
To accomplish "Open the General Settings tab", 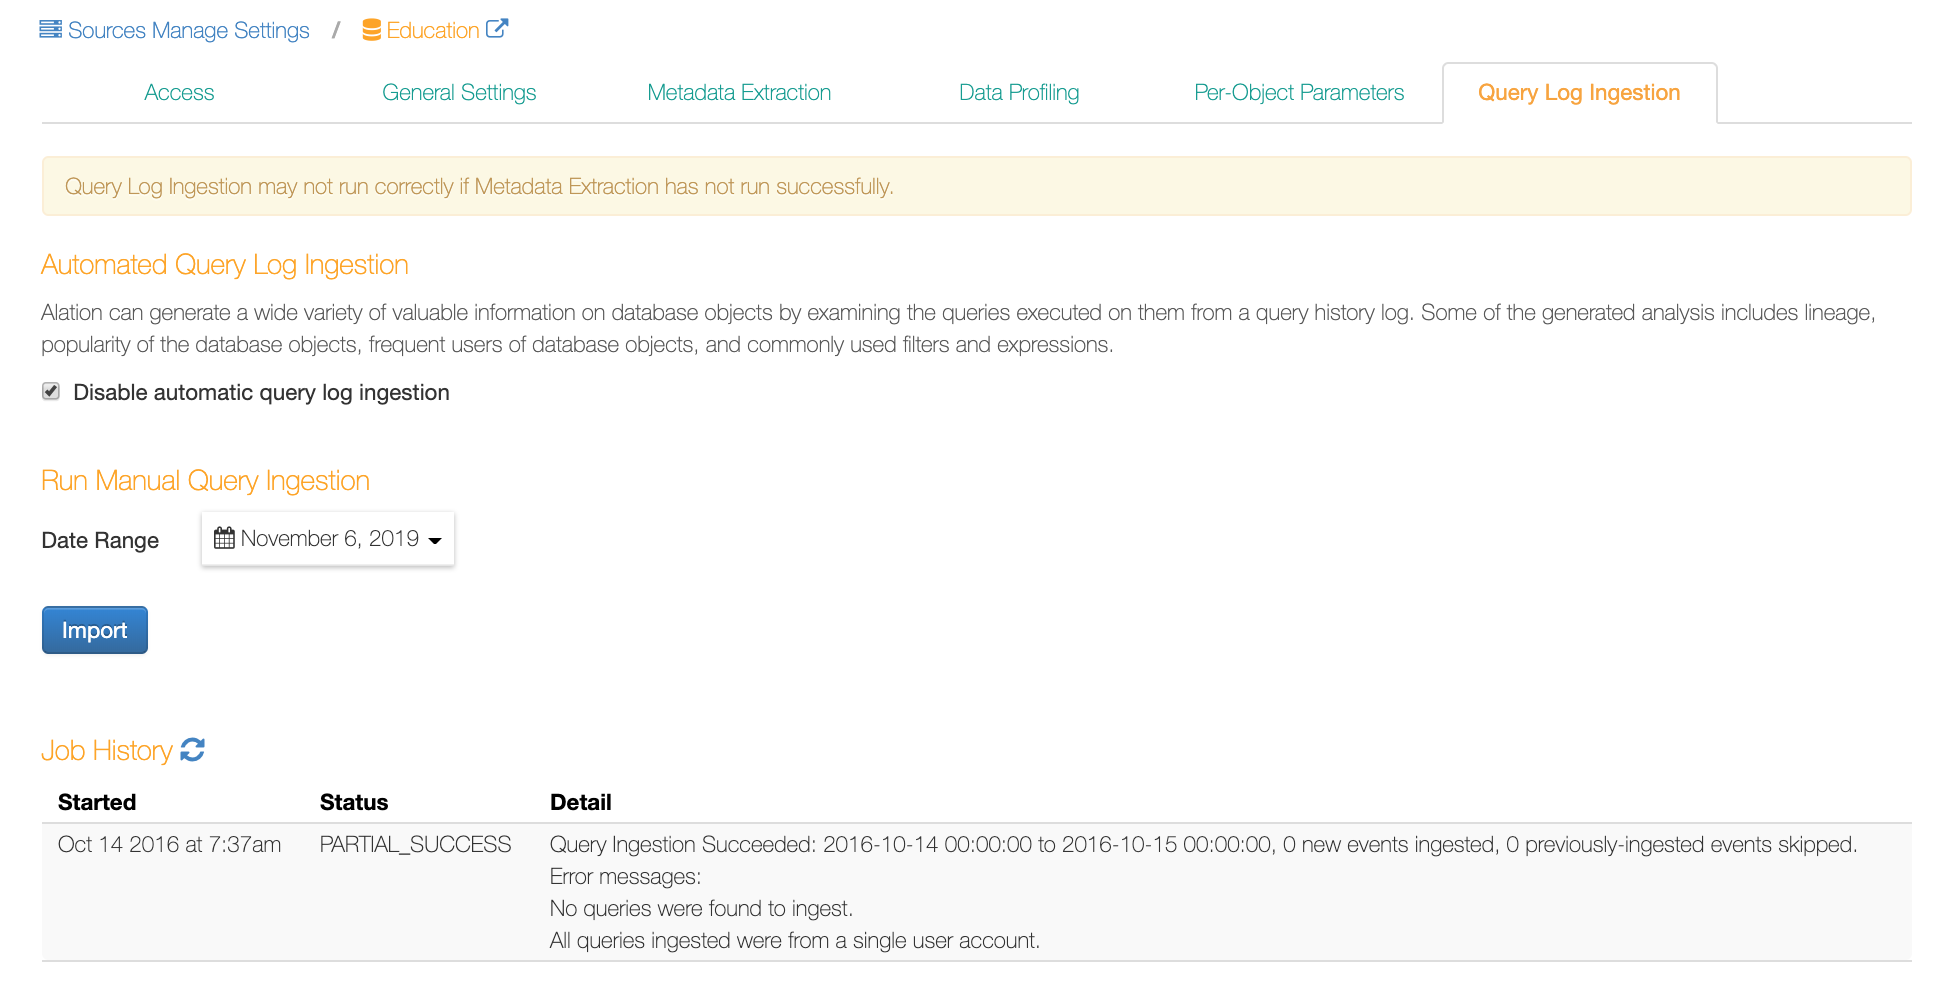I will (459, 93).
